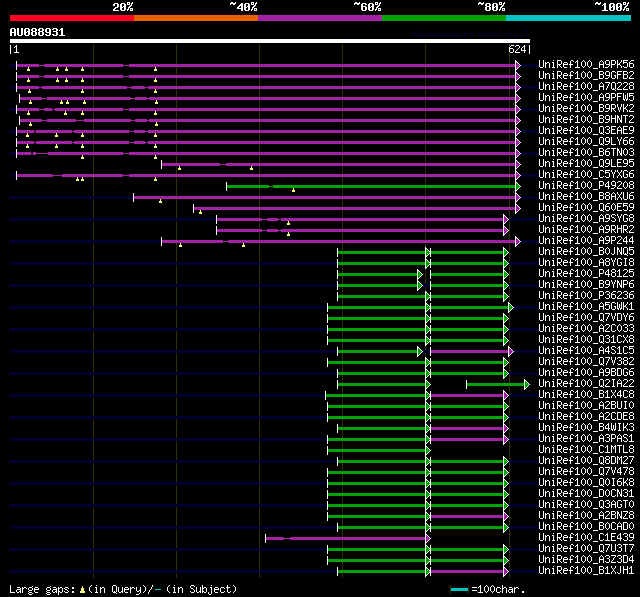Click UniRef100_A2BUI0 label
The width and height of the screenshot is (640, 597).
(586, 406)
